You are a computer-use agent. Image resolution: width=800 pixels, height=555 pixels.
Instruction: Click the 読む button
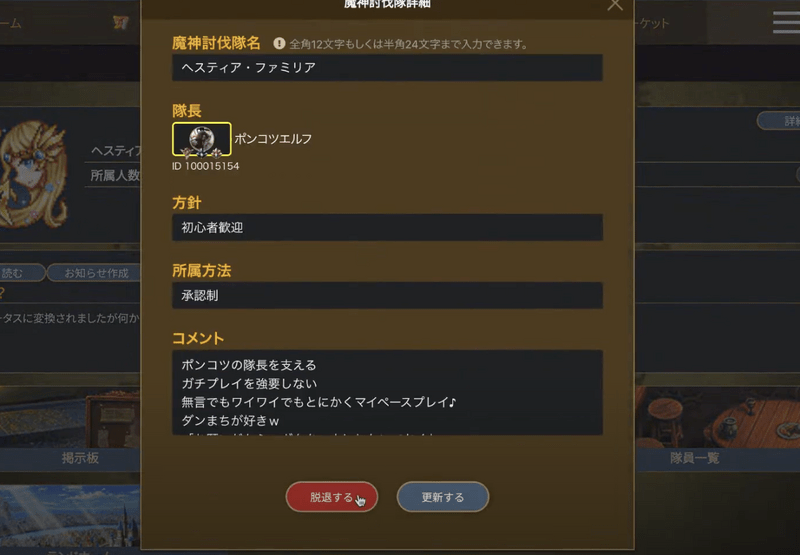[x=20, y=273]
